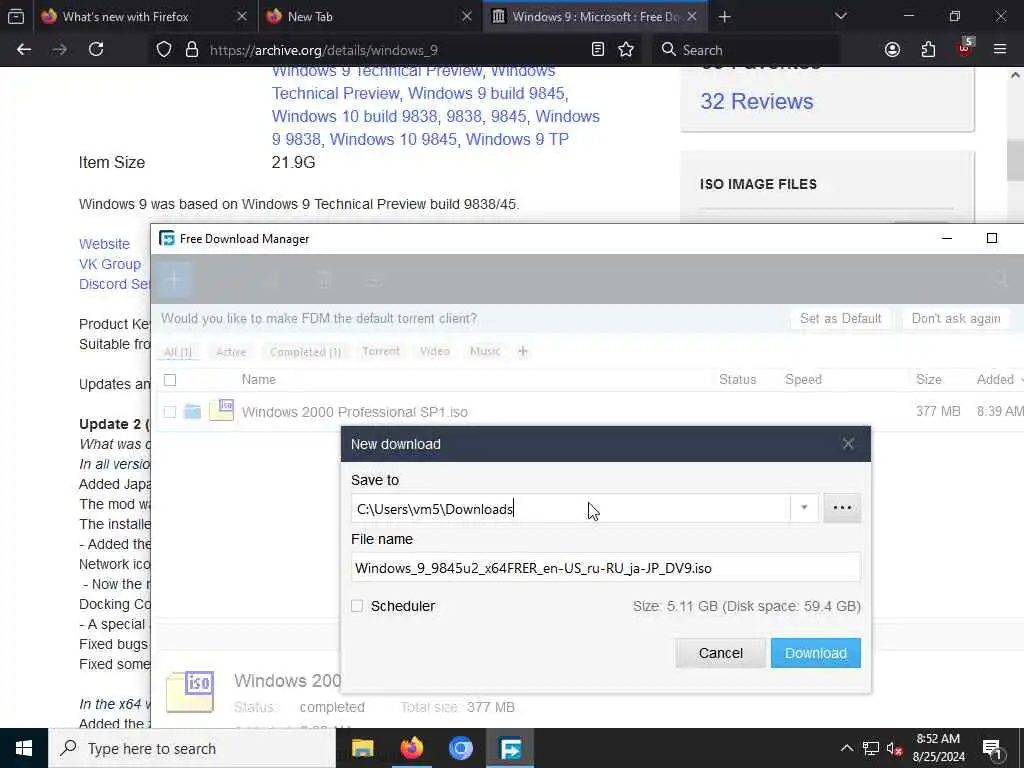
Task: Open the list all tabs chevron
Action: click(840, 16)
